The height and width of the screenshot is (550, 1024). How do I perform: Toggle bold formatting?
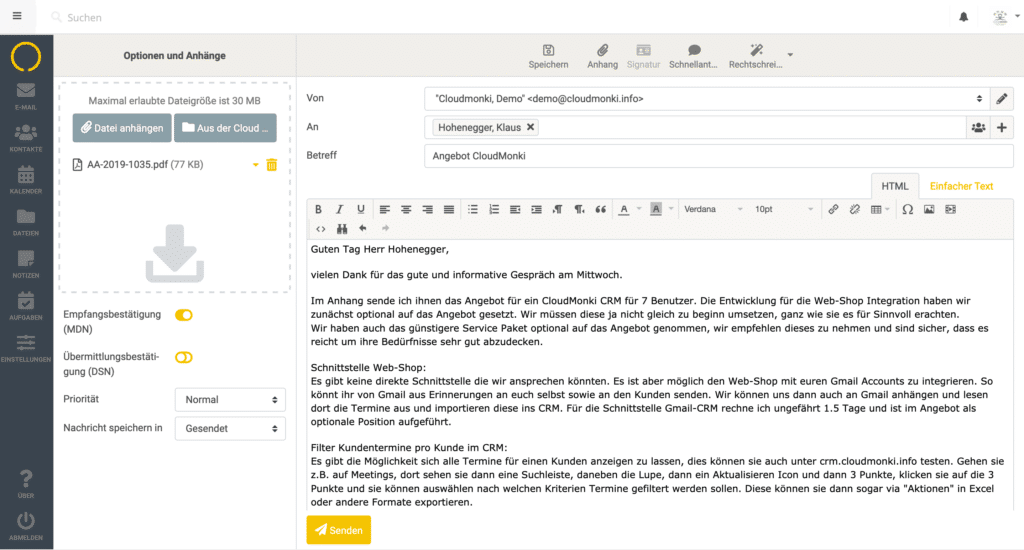point(318,210)
